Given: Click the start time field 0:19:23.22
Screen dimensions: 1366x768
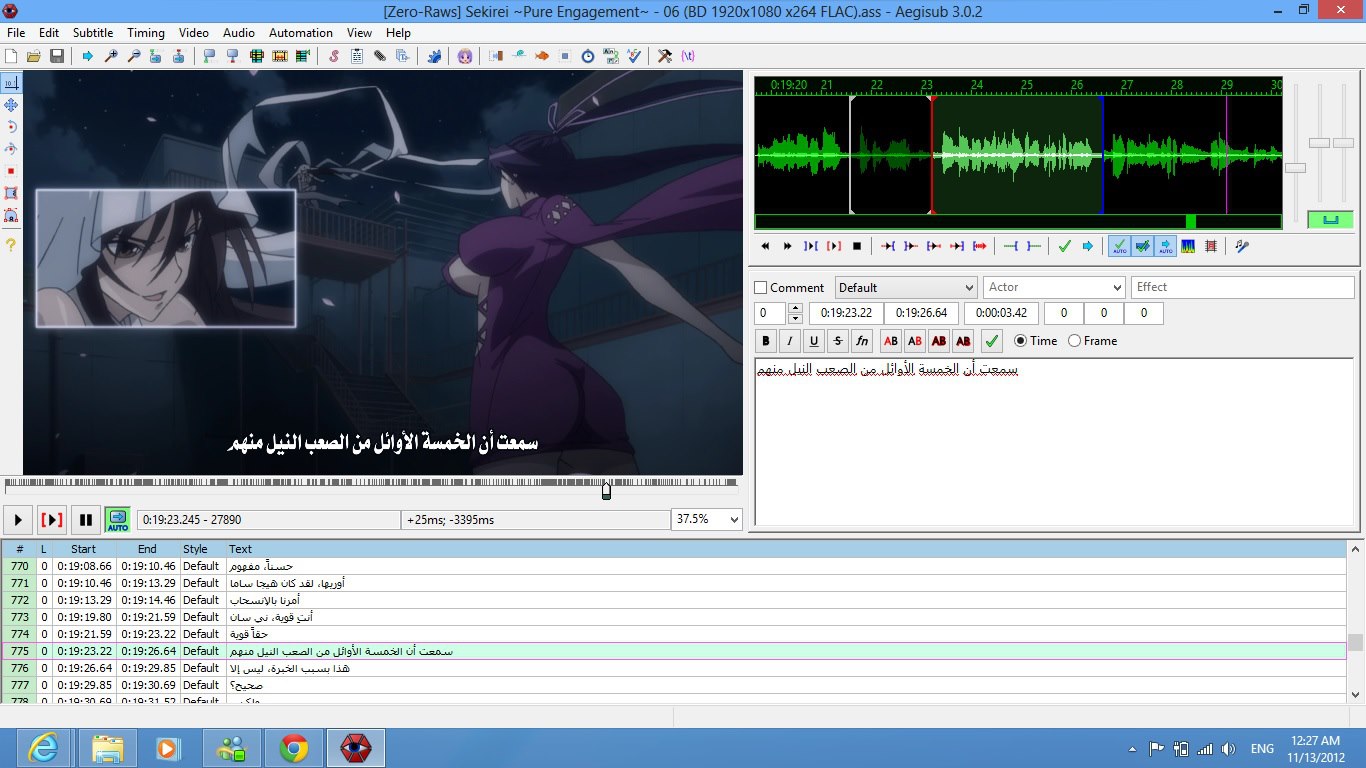Looking at the screenshot, I should 845,314.
